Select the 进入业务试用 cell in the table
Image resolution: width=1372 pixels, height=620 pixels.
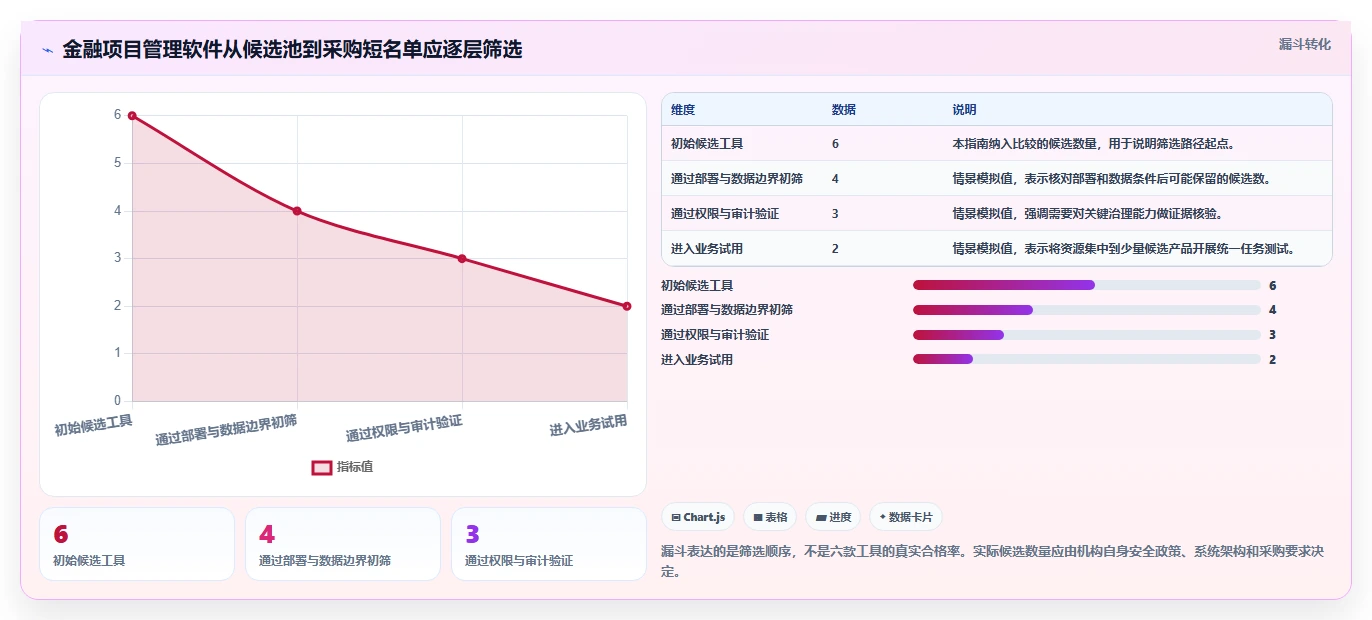click(x=707, y=249)
